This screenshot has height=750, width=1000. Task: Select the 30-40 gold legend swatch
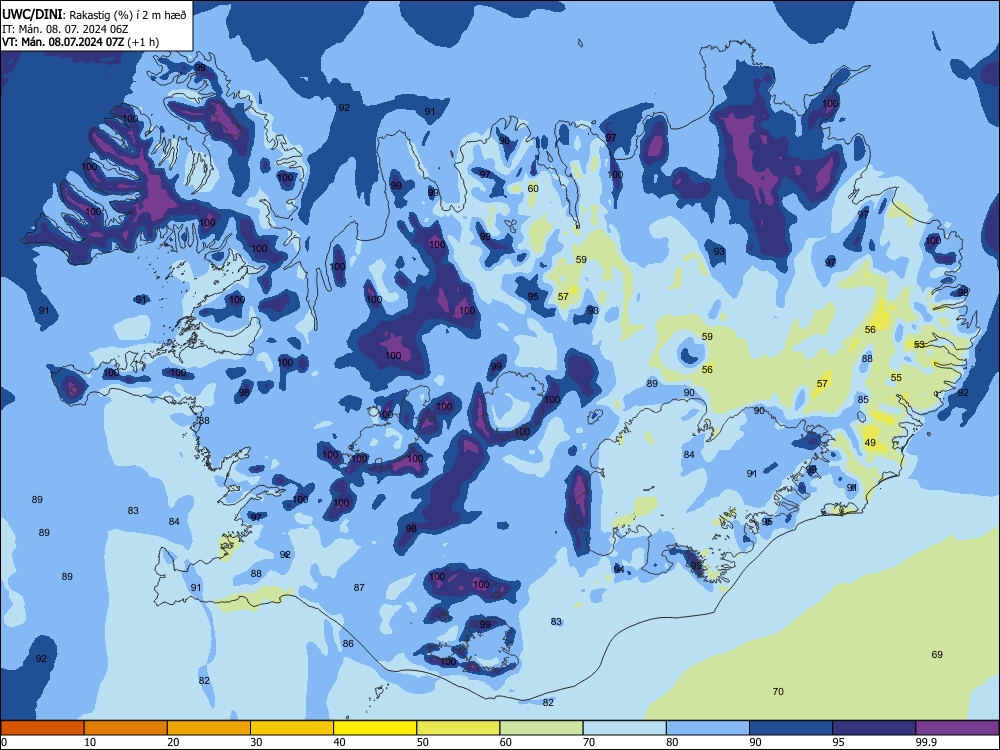292,728
